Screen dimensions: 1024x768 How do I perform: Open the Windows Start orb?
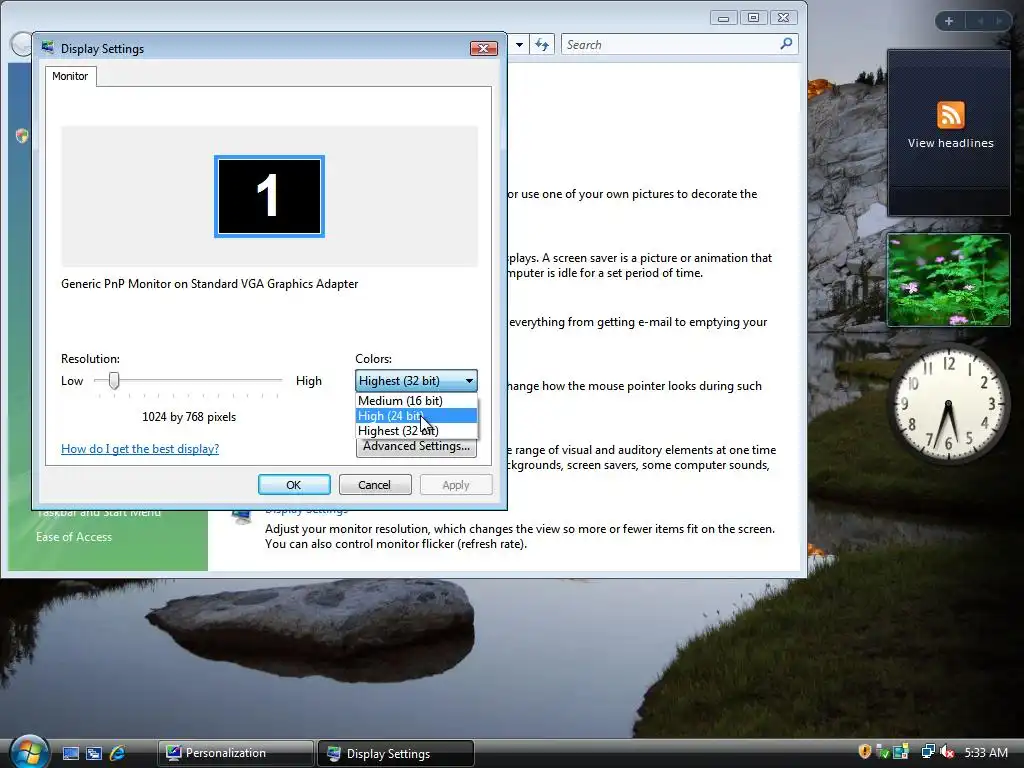pos(29,752)
